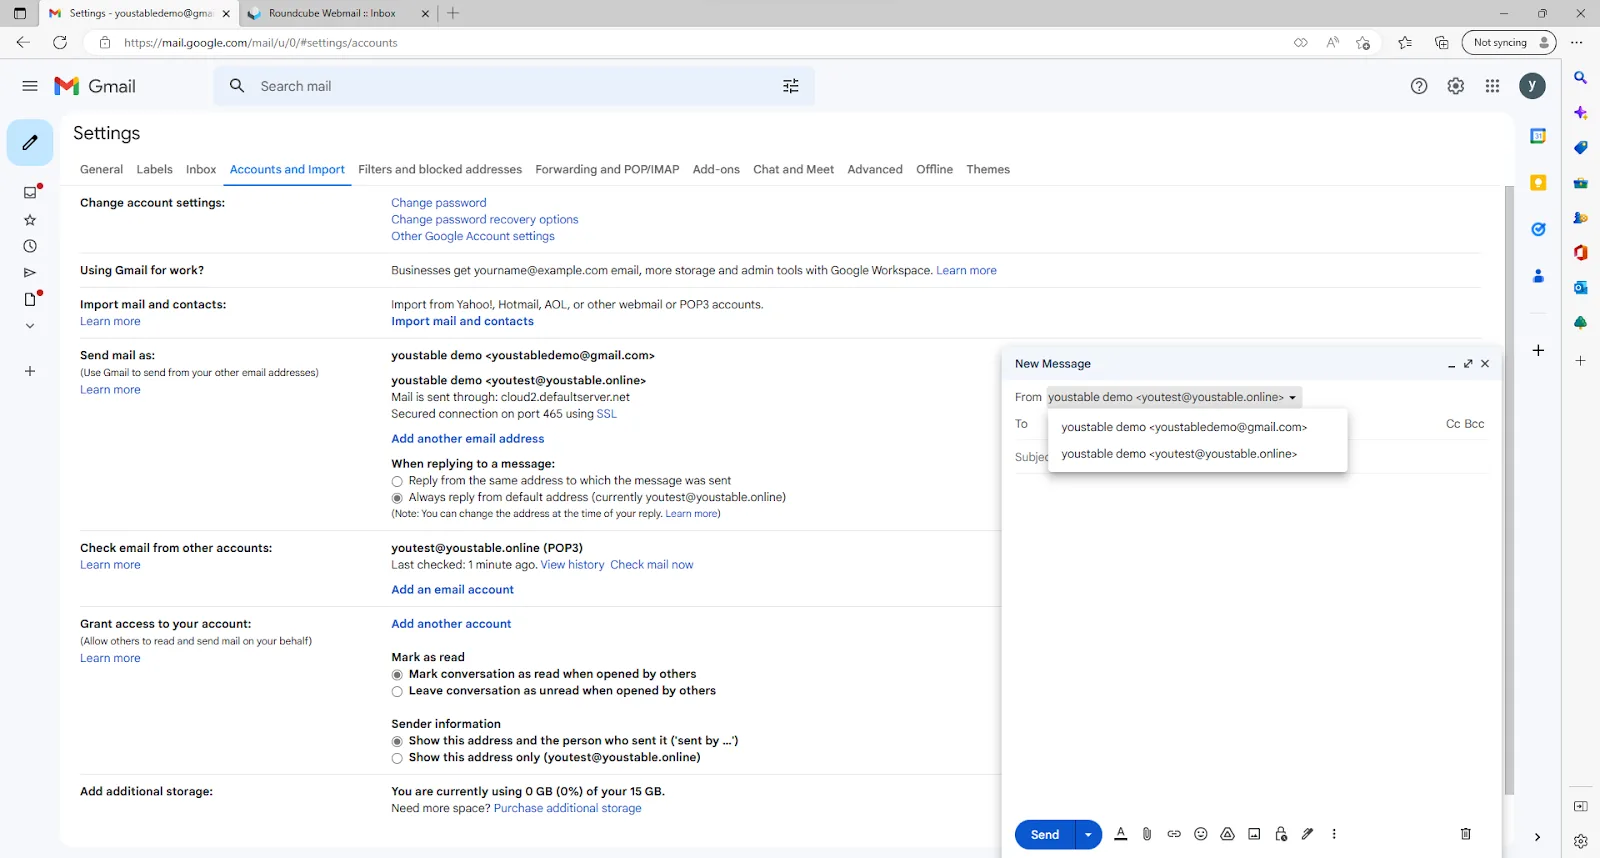The width and height of the screenshot is (1600, 858).
Task: Open From address dropdown in New Message
Action: pos(1174,397)
